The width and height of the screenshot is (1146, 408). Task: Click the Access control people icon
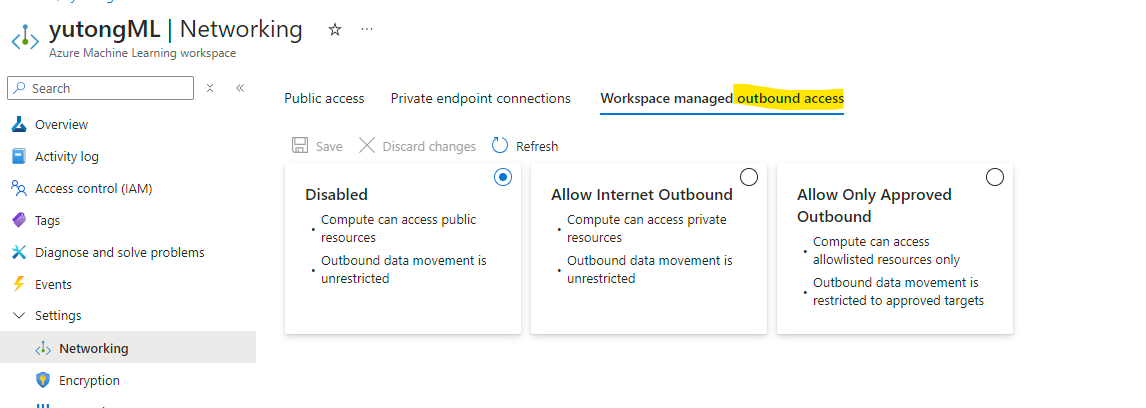20,189
